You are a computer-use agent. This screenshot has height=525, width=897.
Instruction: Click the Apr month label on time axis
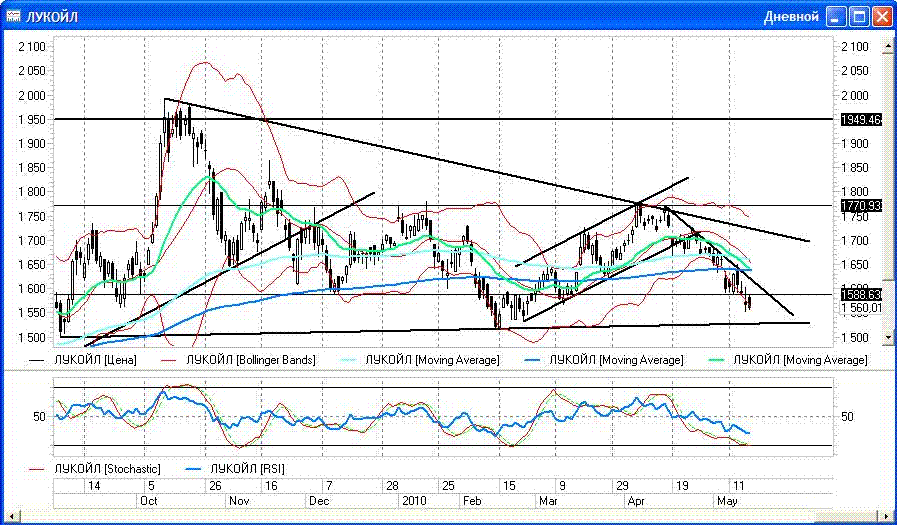(636, 501)
